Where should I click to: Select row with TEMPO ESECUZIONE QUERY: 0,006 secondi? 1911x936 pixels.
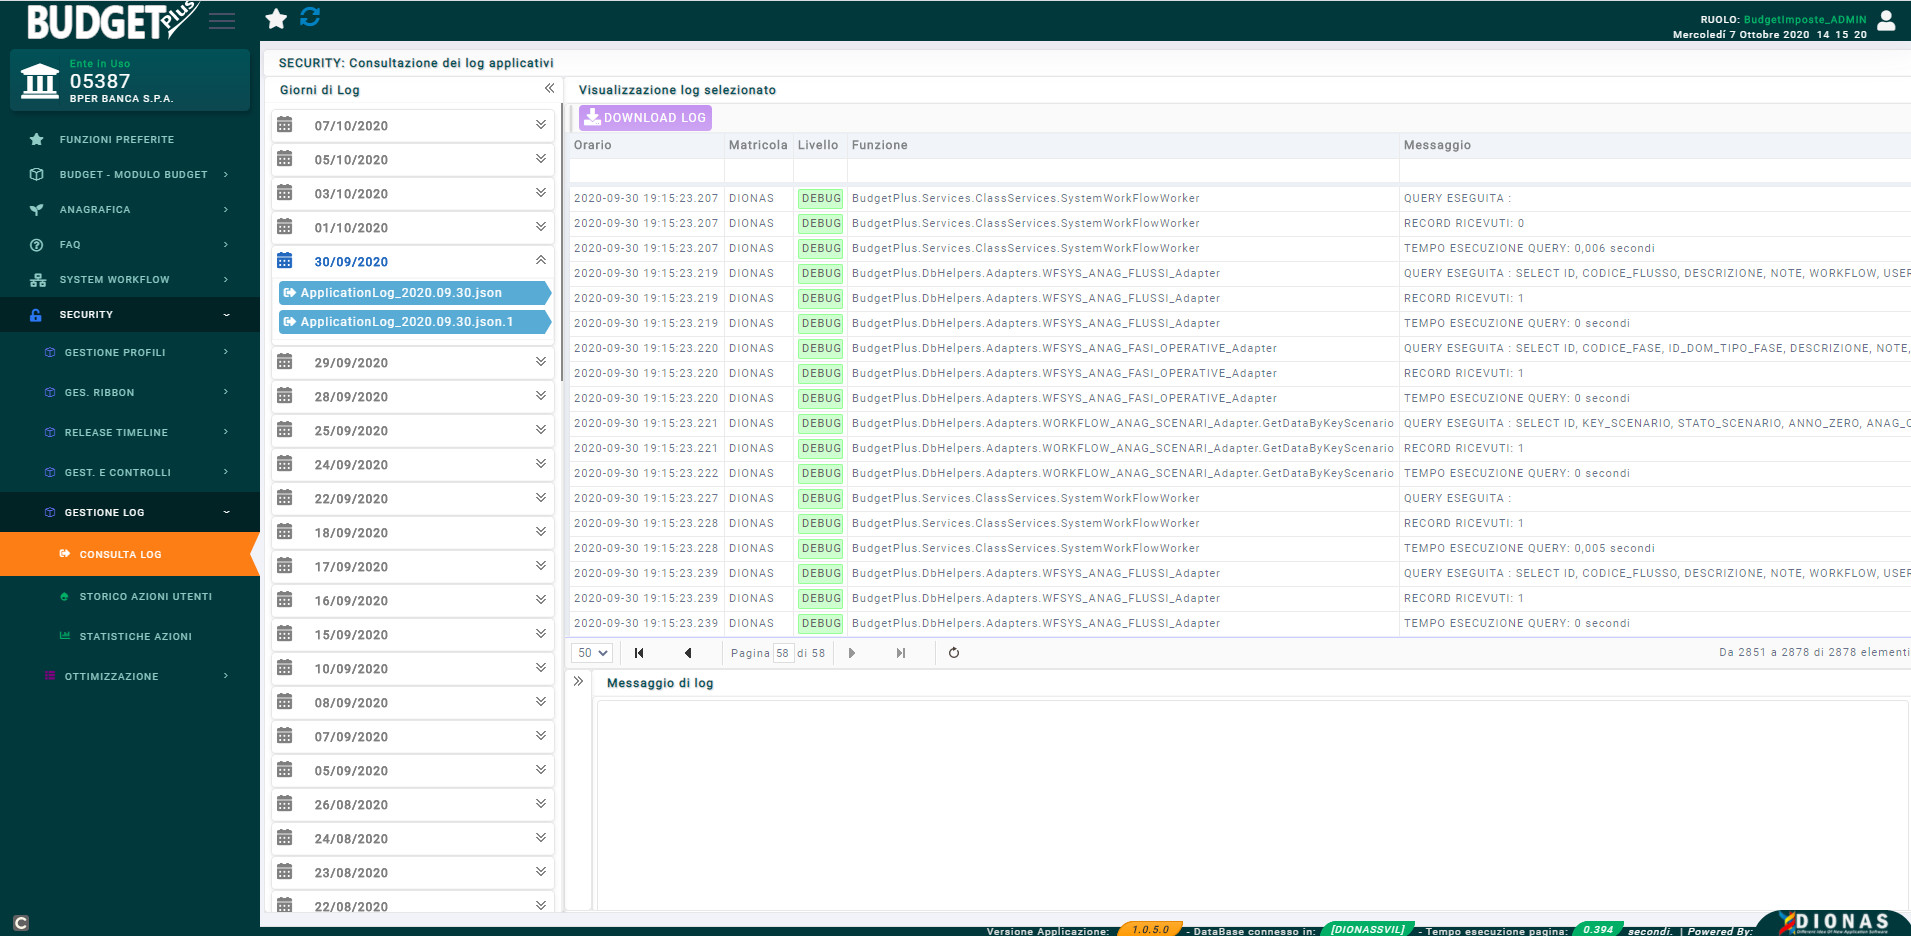click(x=1240, y=248)
